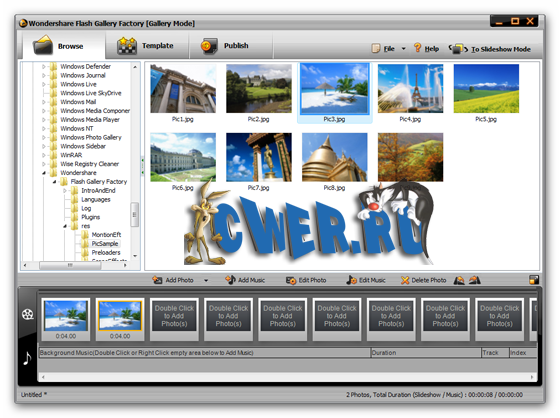Expand the Windows Defender folder
The height and width of the screenshot is (418, 560).
pyautogui.click(x=44, y=66)
